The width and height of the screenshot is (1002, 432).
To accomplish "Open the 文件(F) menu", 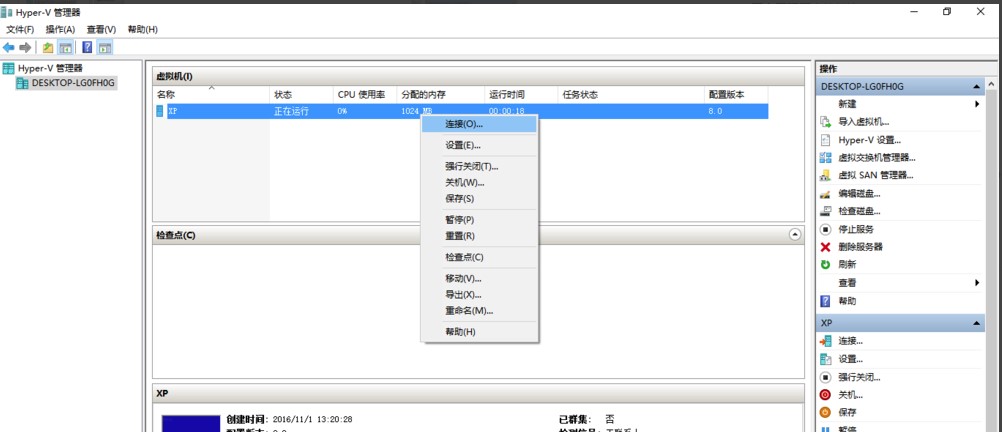I will (x=20, y=29).
